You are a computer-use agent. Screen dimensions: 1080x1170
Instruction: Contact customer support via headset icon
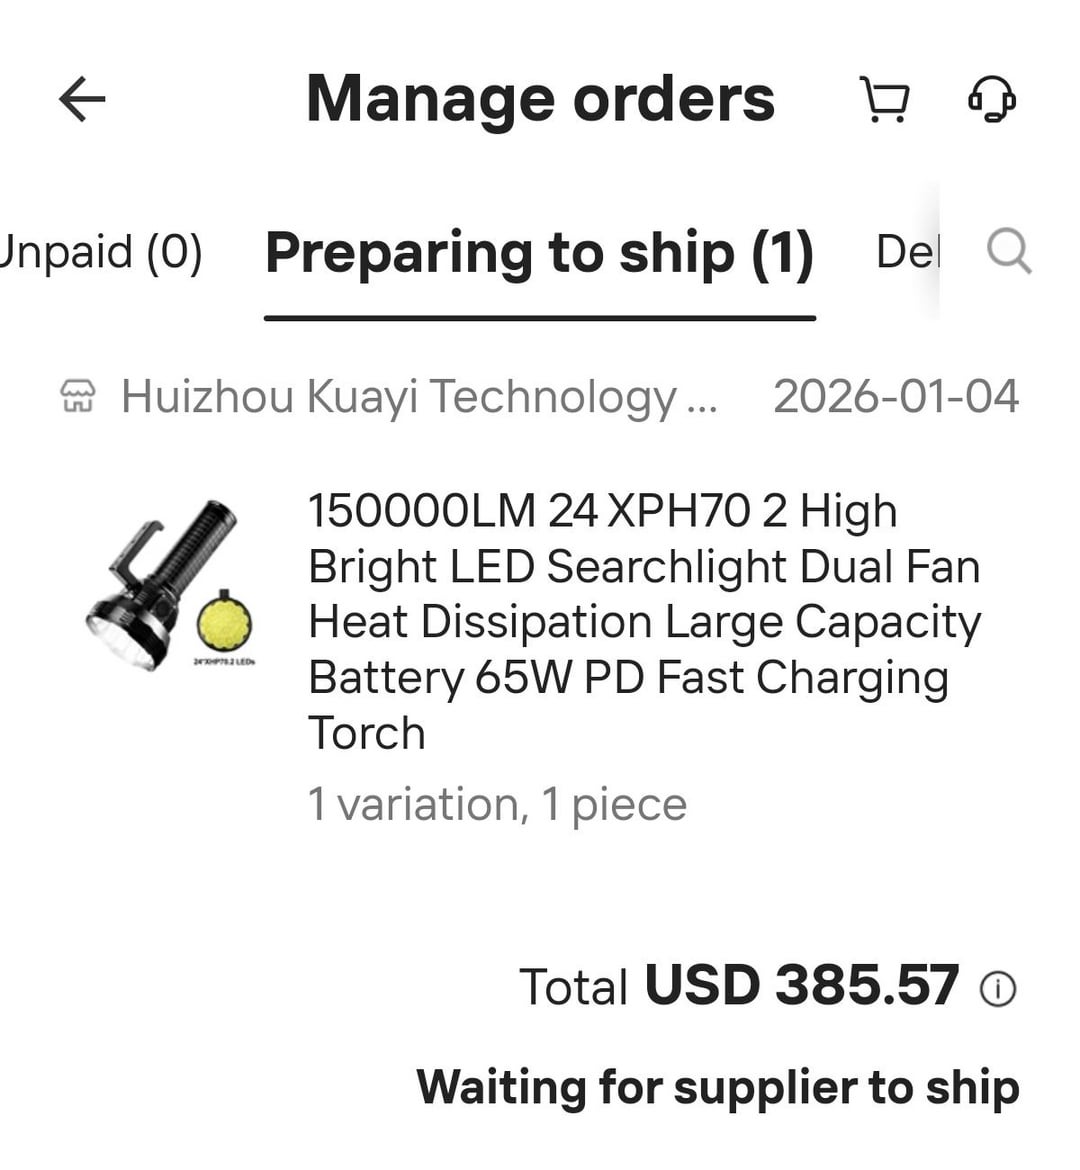click(x=991, y=99)
